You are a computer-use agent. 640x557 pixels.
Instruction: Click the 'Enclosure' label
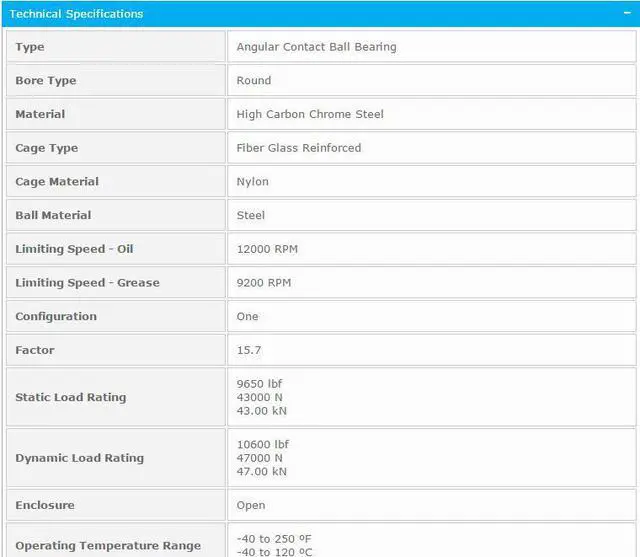point(45,505)
